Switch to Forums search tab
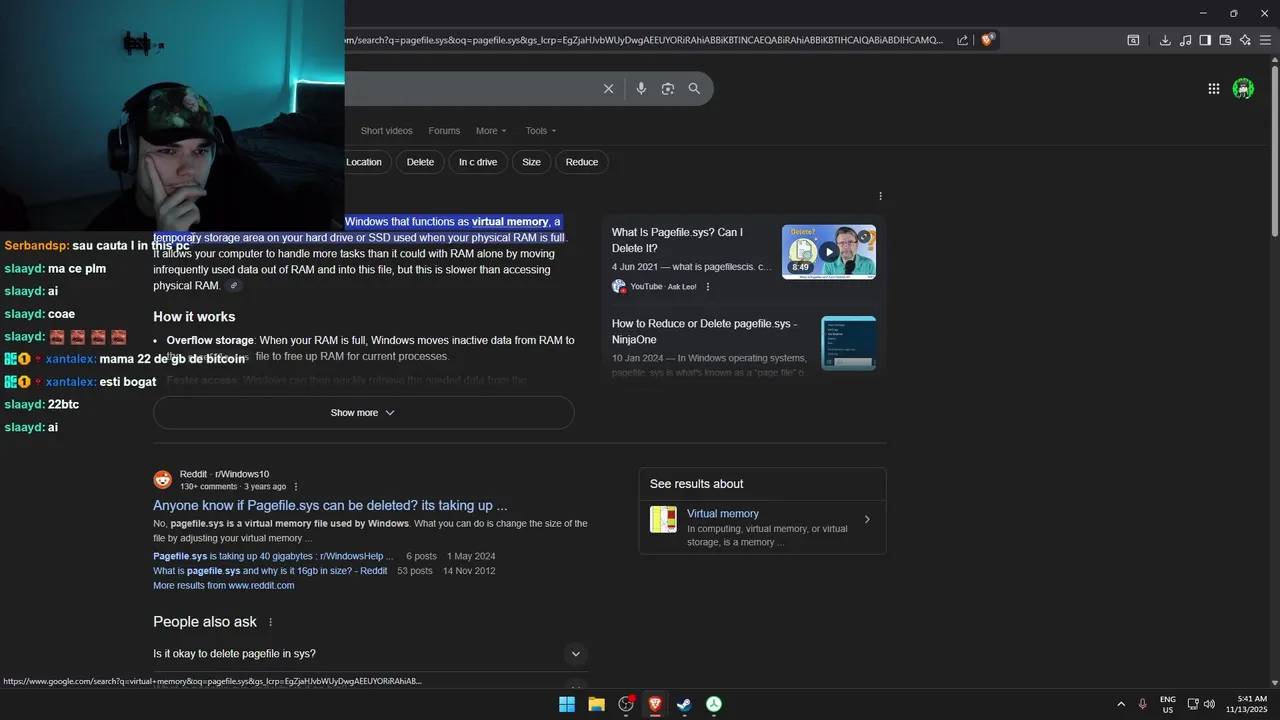Image resolution: width=1280 pixels, height=720 pixels. [444, 131]
